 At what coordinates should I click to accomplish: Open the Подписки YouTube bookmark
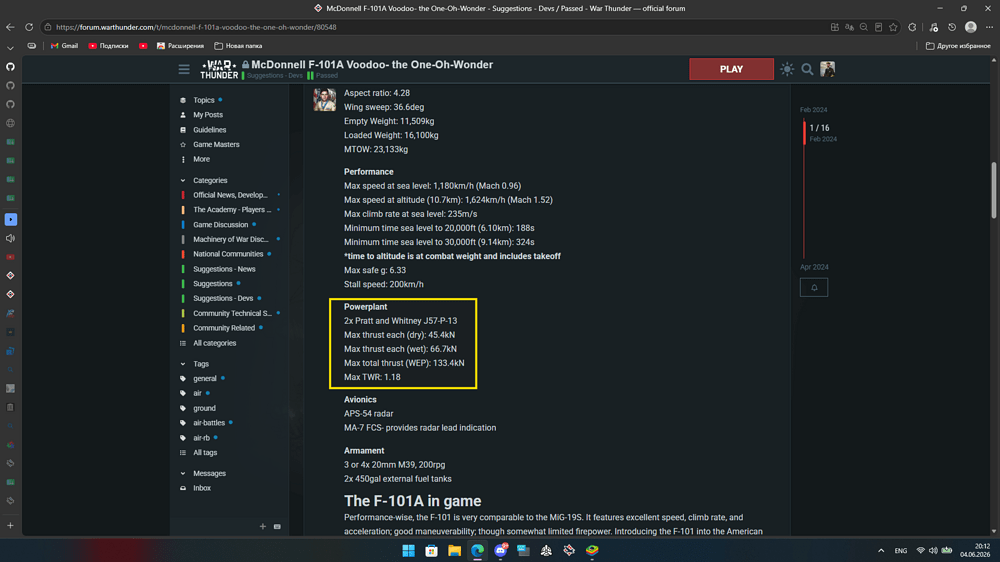[108, 46]
